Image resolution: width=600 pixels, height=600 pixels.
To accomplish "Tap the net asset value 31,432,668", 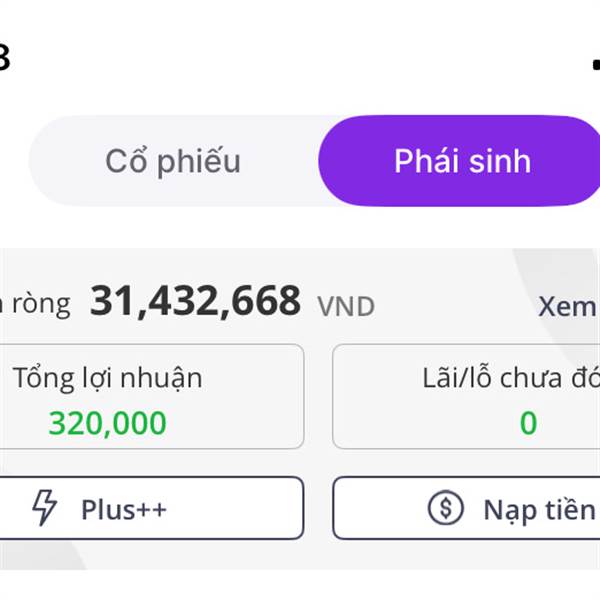I will pos(195,302).
